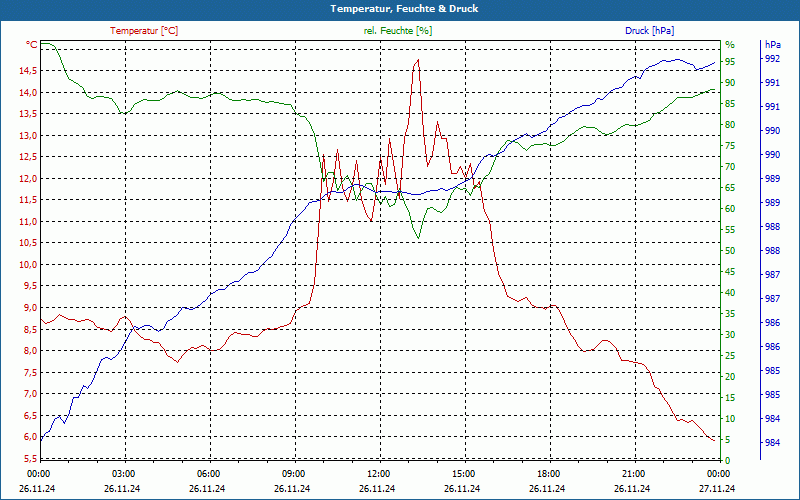Image resolution: width=800 pixels, height=500 pixels.
Task: Click the green "60" humidity axis value
Action: (730, 209)
